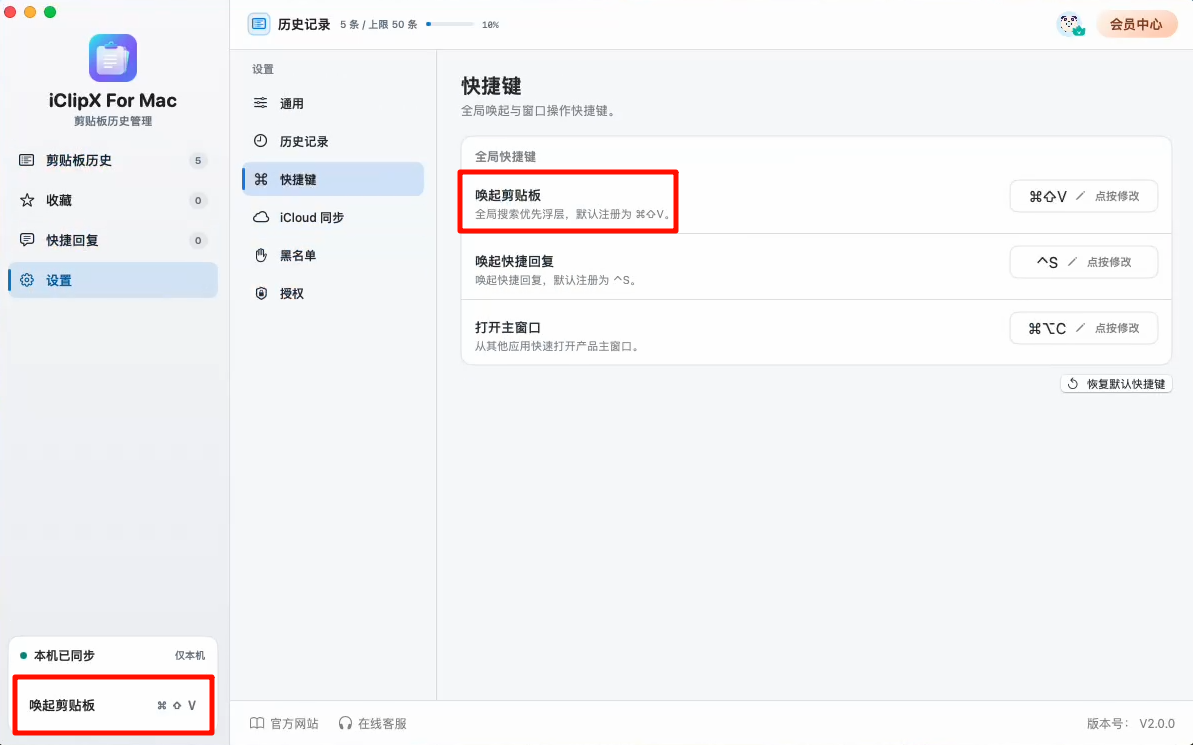Click the hand icon for 黑名单
Screen dimensions: 1193x745
[x=261, y=255]
